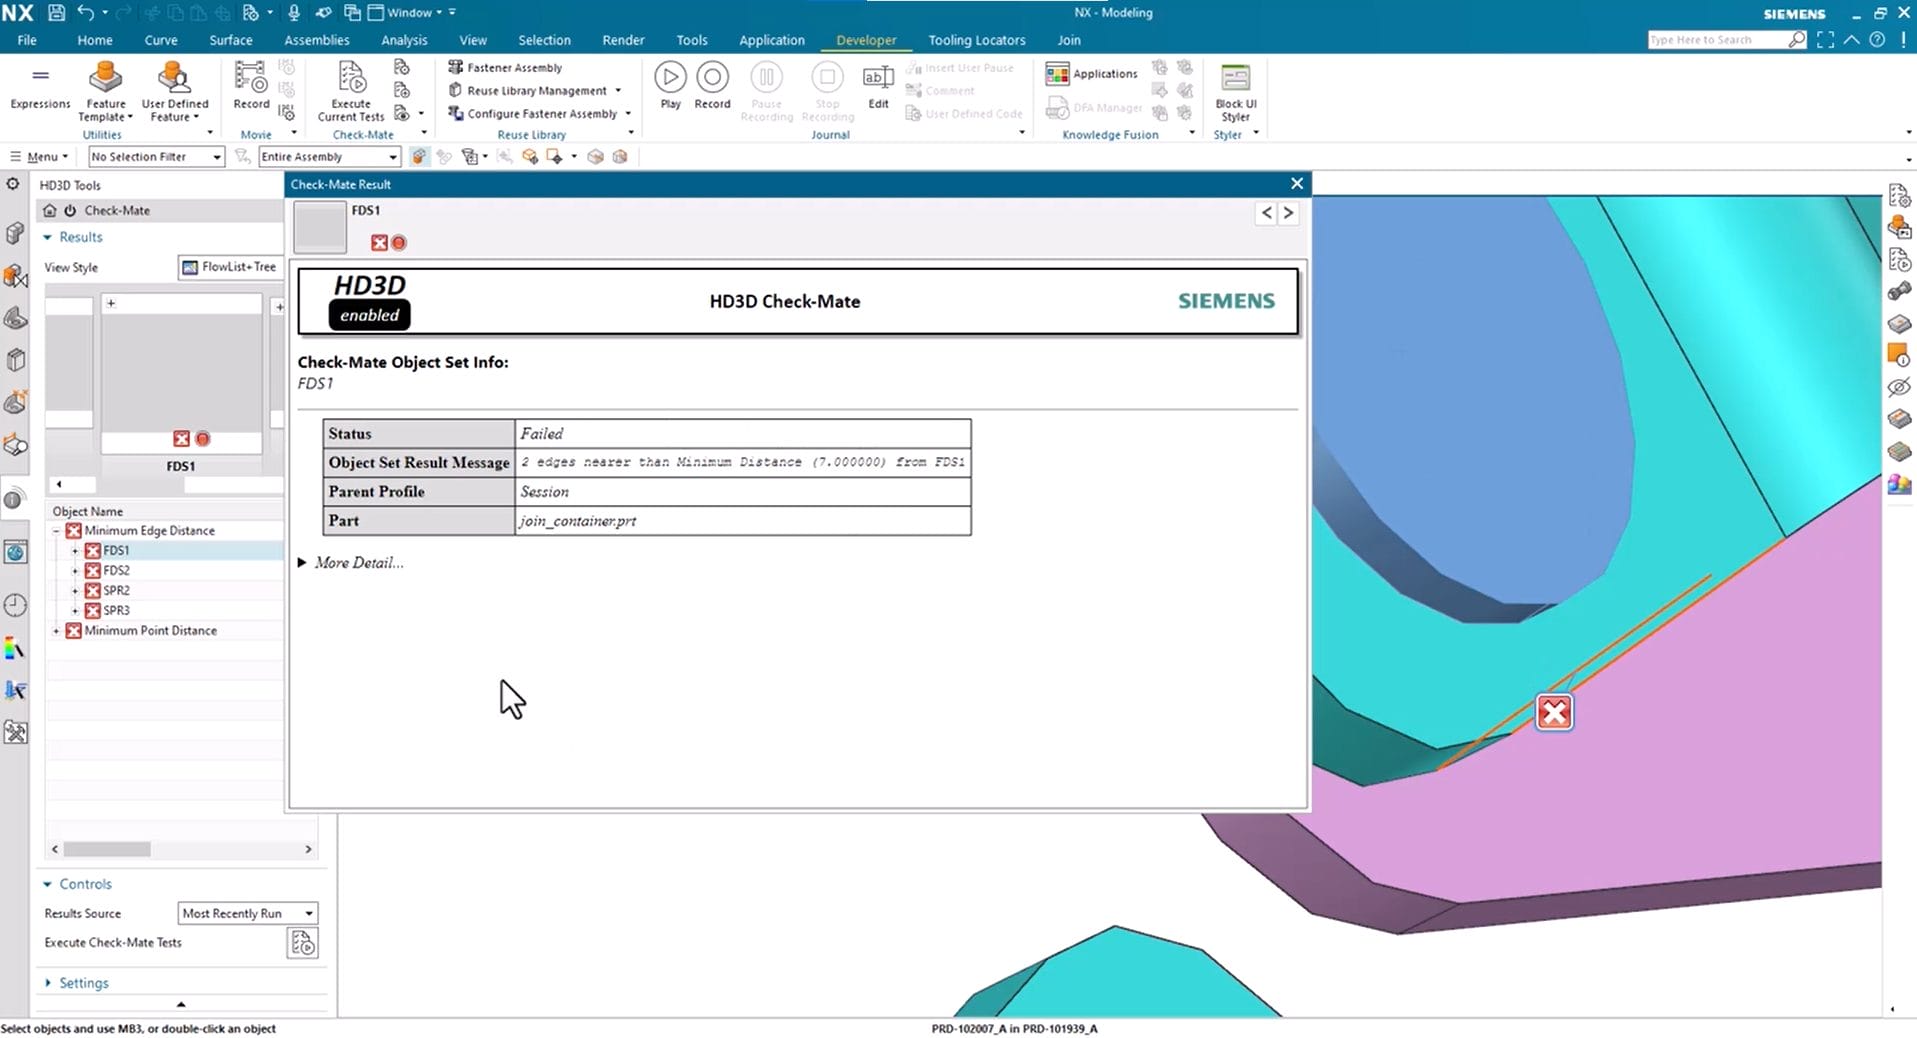This screenshot has width=1917, height=1038.
Task: Go to next Check-Mate result arrow
Action: [1288, 213]
